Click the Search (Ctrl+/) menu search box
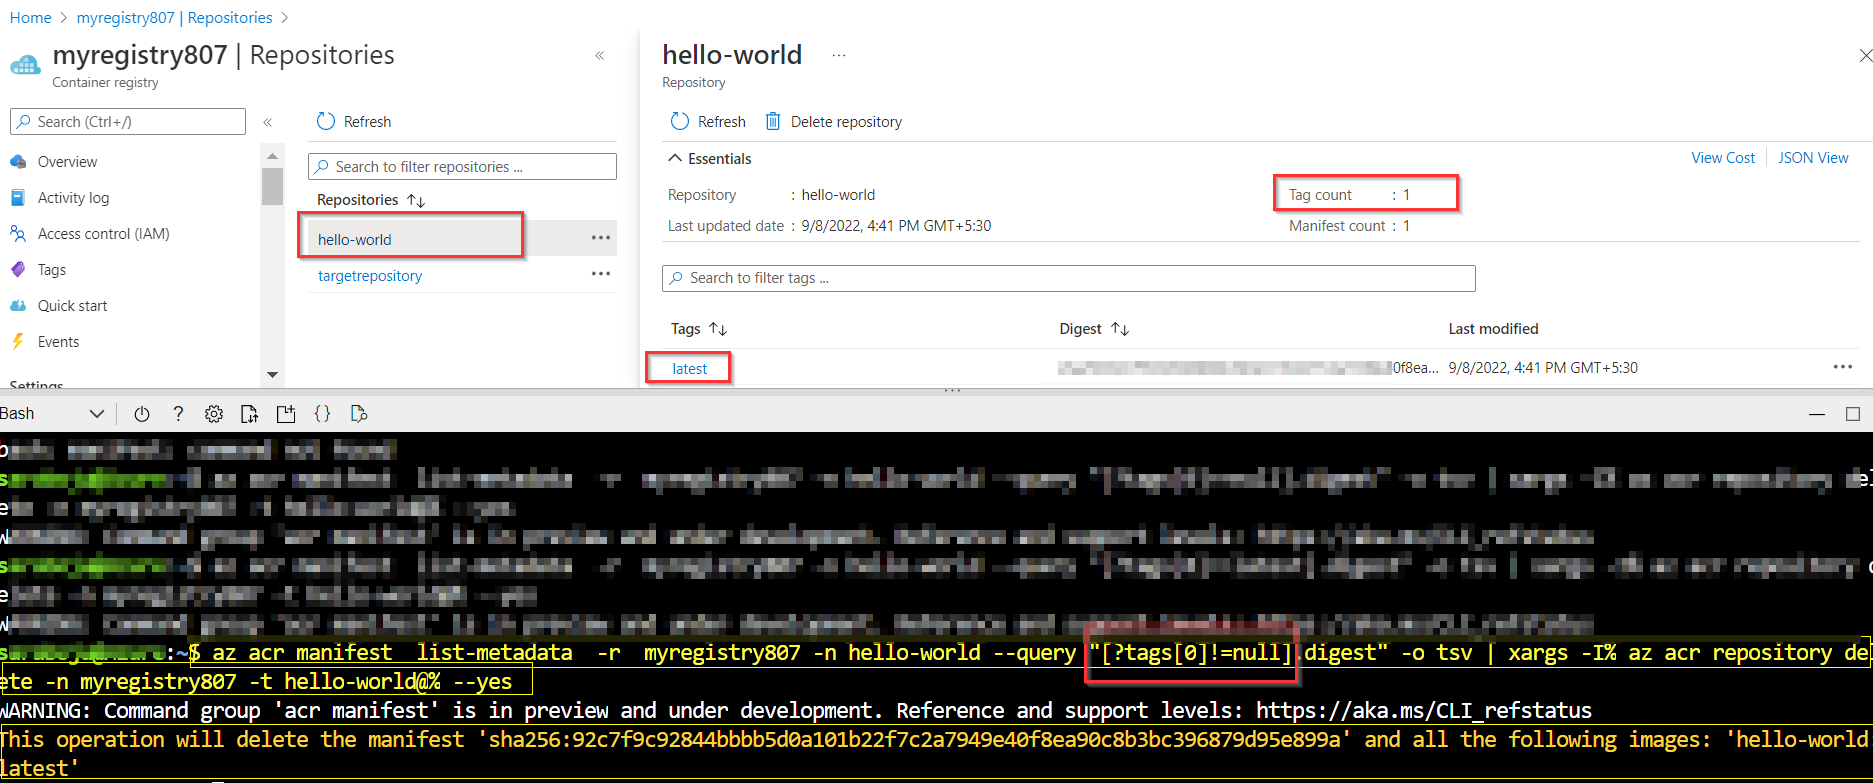The width and height of the screenshot is (1873, 783). 128,121
